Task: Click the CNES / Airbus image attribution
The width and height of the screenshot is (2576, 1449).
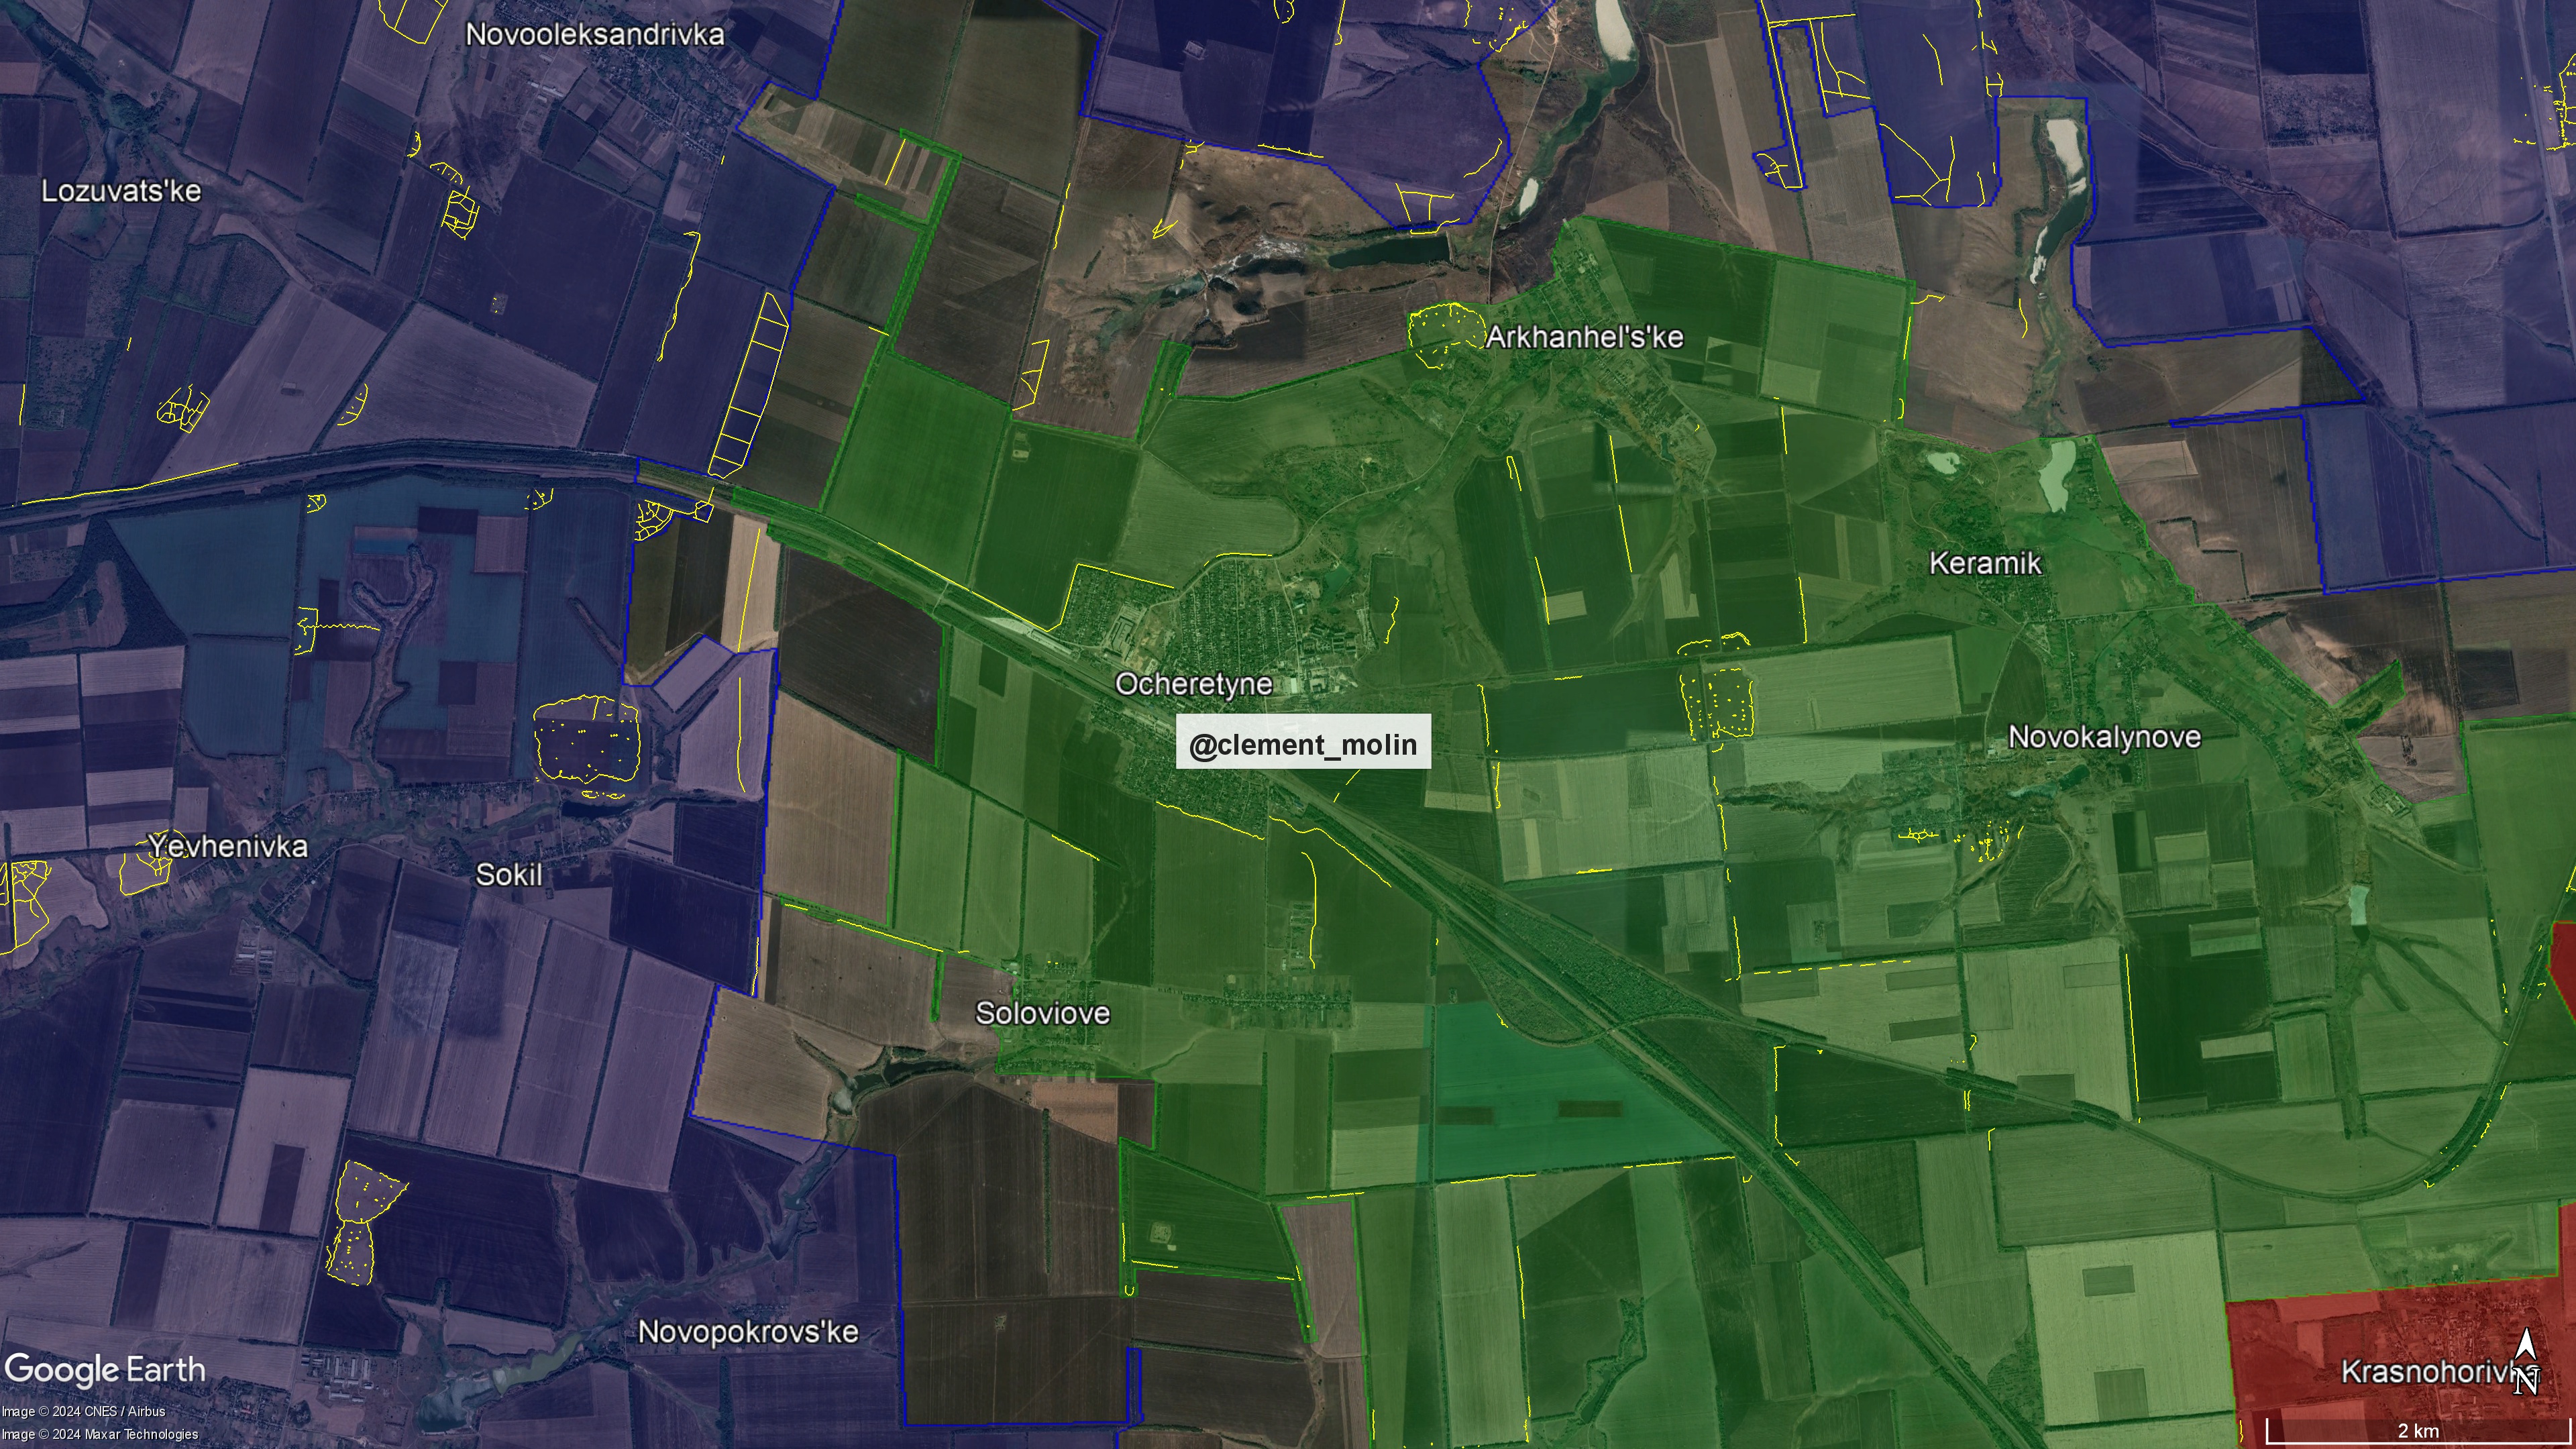Action: [x=83, y=1411]
